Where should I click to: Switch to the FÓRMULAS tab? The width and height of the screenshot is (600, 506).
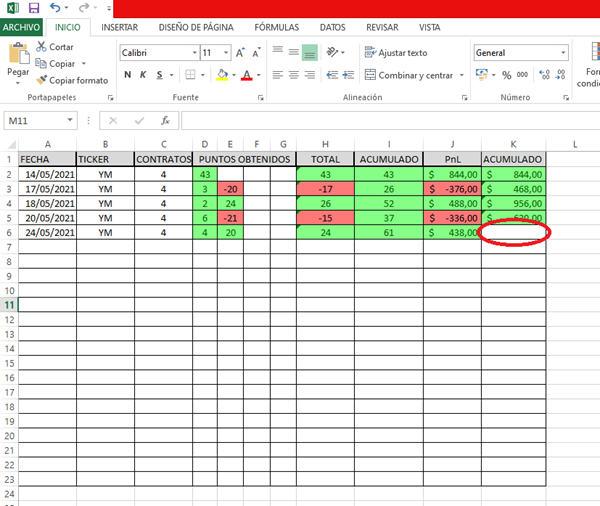277,27
